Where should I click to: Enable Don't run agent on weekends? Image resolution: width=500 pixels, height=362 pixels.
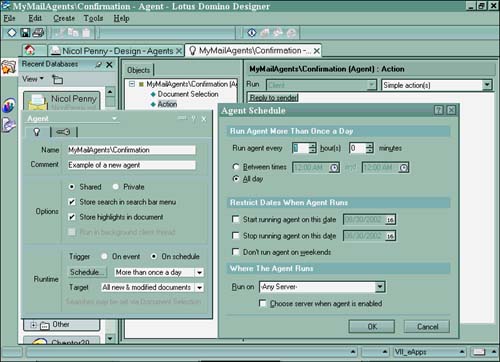tap(236, 252)
